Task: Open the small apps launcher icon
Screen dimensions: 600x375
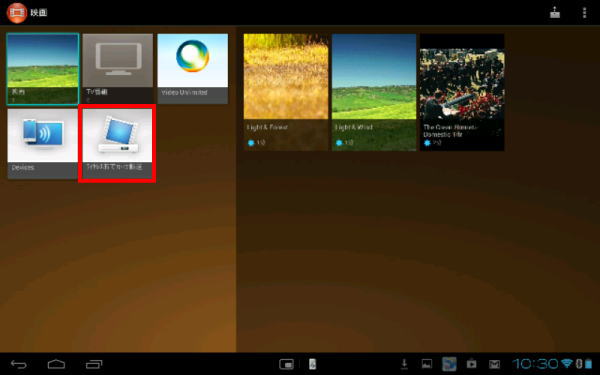Action: (287, 364)
